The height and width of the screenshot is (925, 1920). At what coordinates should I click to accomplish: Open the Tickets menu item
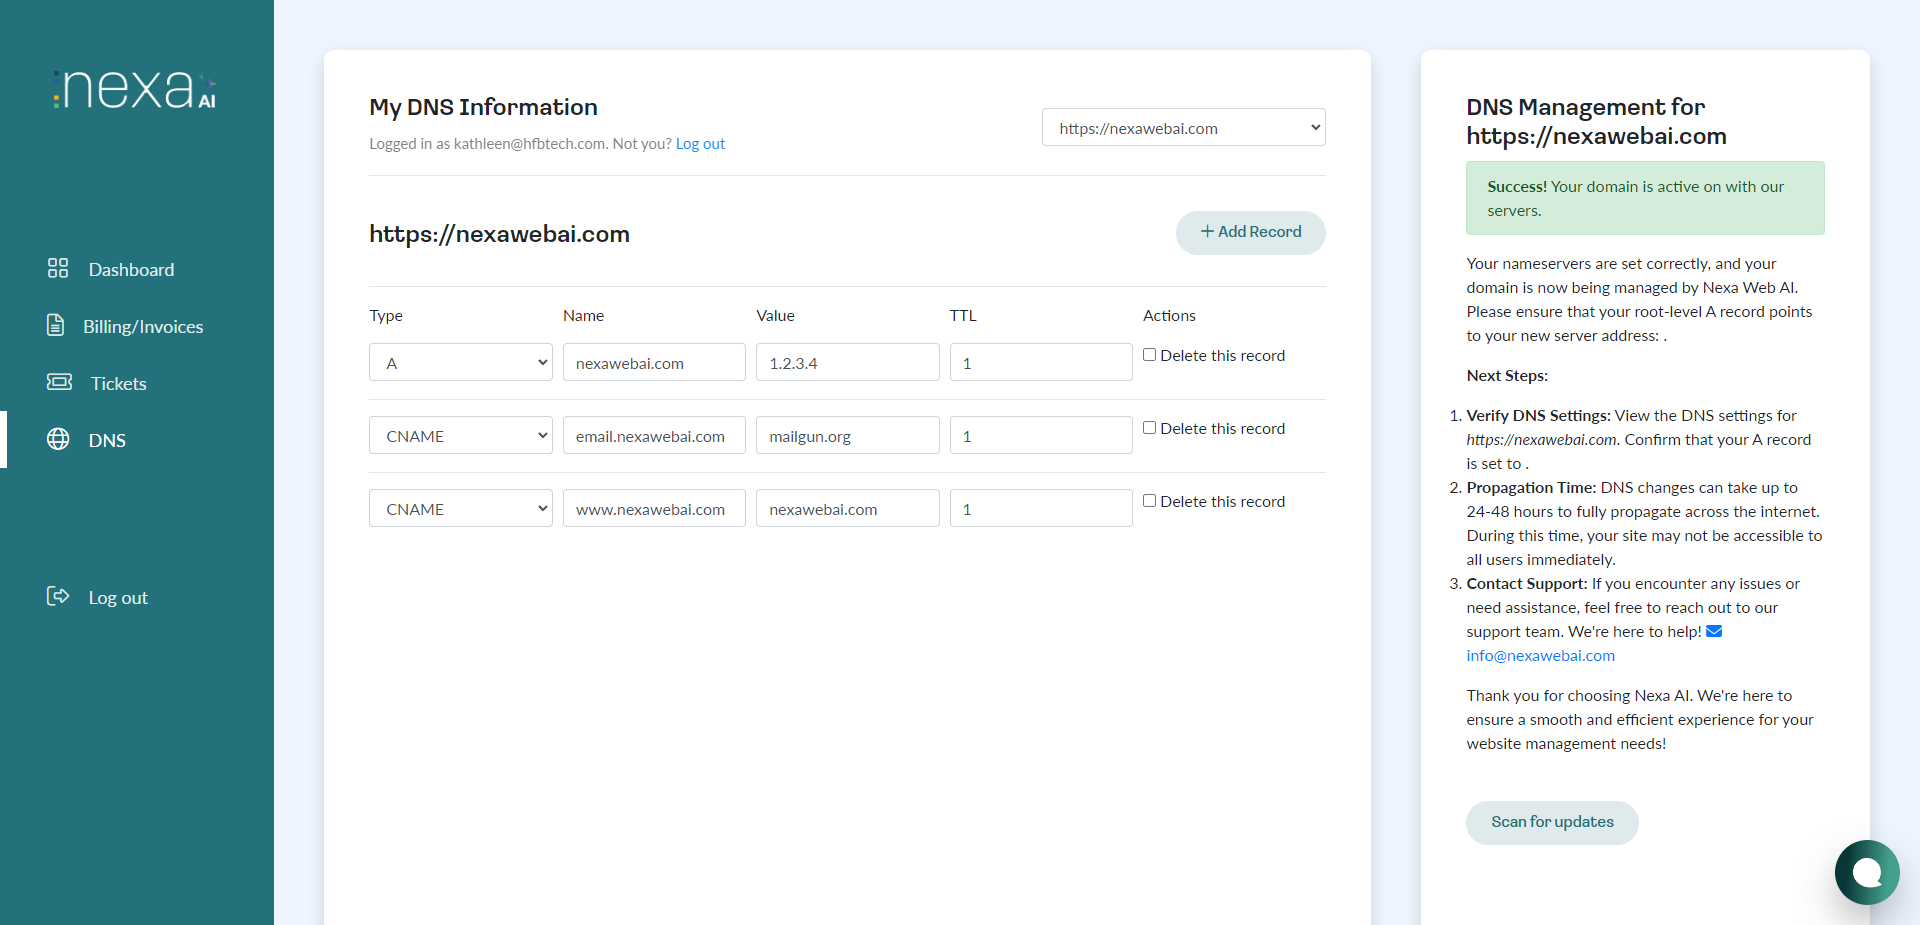coord(118,383)
